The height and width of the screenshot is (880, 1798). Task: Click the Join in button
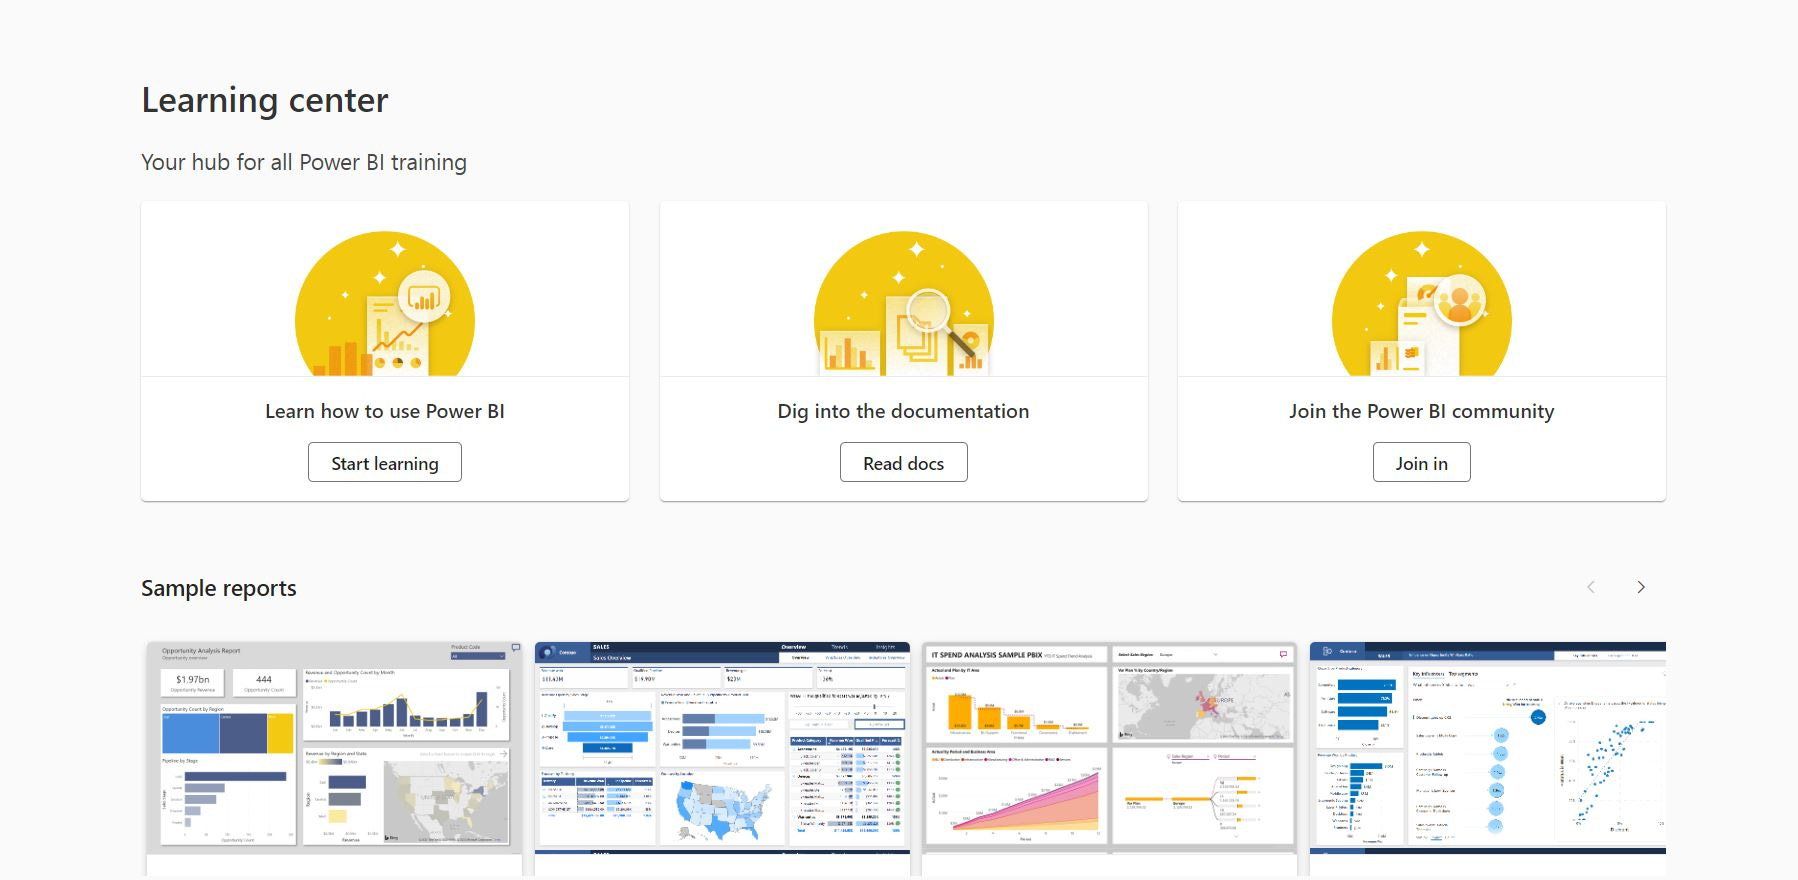tap(1421, 462)
